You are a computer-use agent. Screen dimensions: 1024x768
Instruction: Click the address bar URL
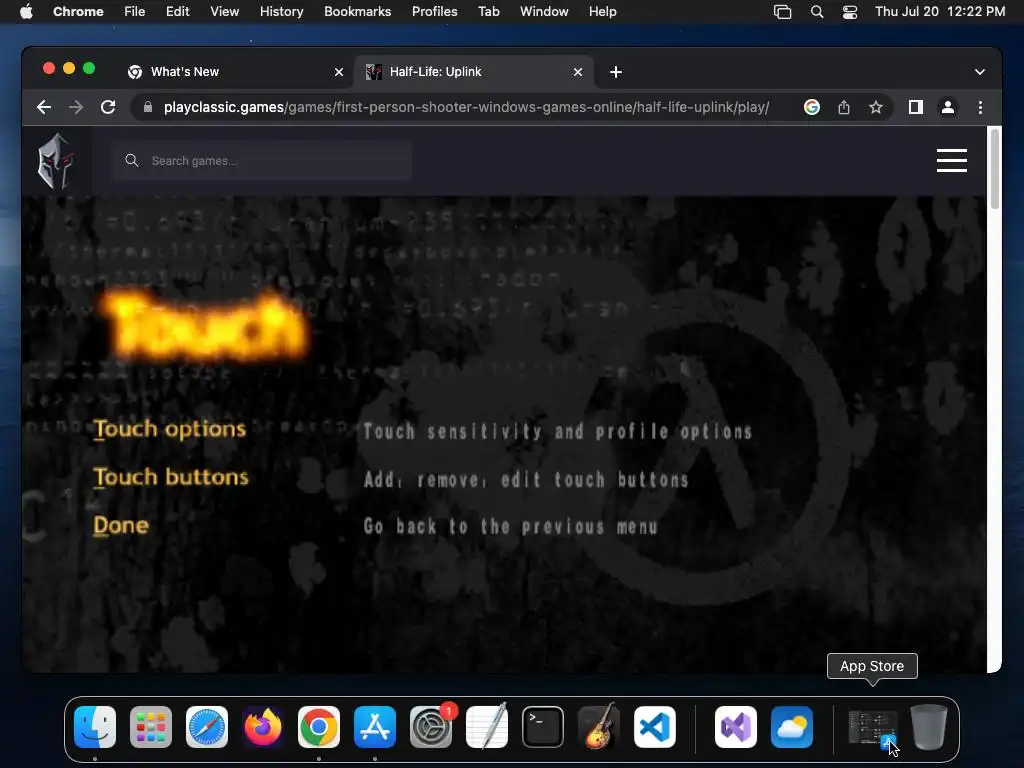tap(466, 107)
